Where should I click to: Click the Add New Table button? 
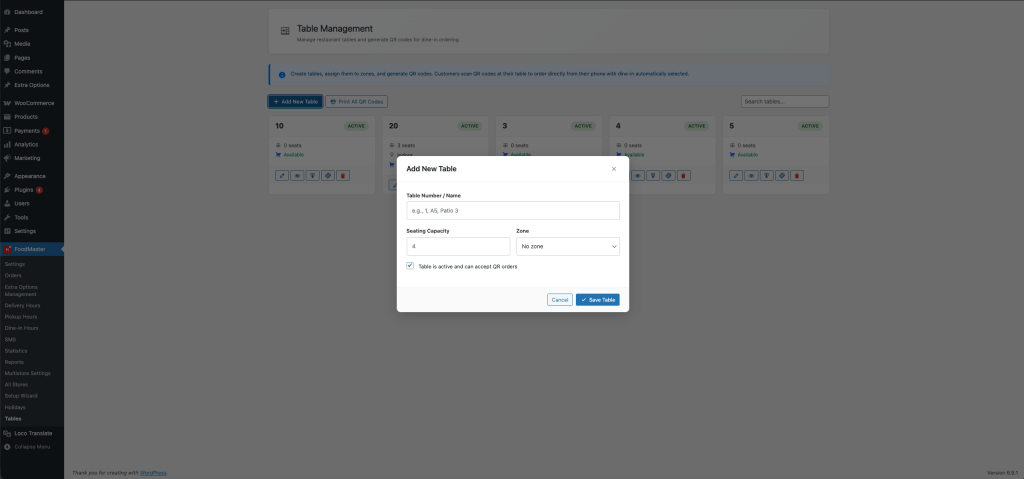tap(295, 102)
